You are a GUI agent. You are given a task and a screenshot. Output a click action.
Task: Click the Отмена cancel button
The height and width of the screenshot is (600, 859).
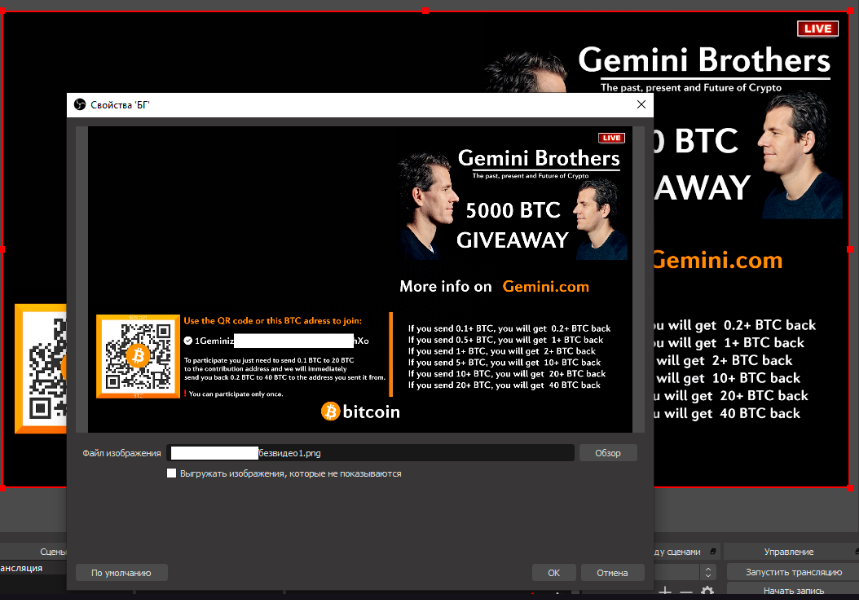pos(612,573)
